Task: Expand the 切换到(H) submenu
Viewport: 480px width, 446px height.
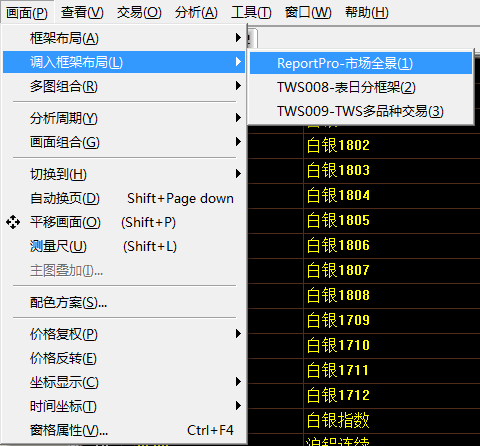Action: pyautogui.click(x=124, y=174)
